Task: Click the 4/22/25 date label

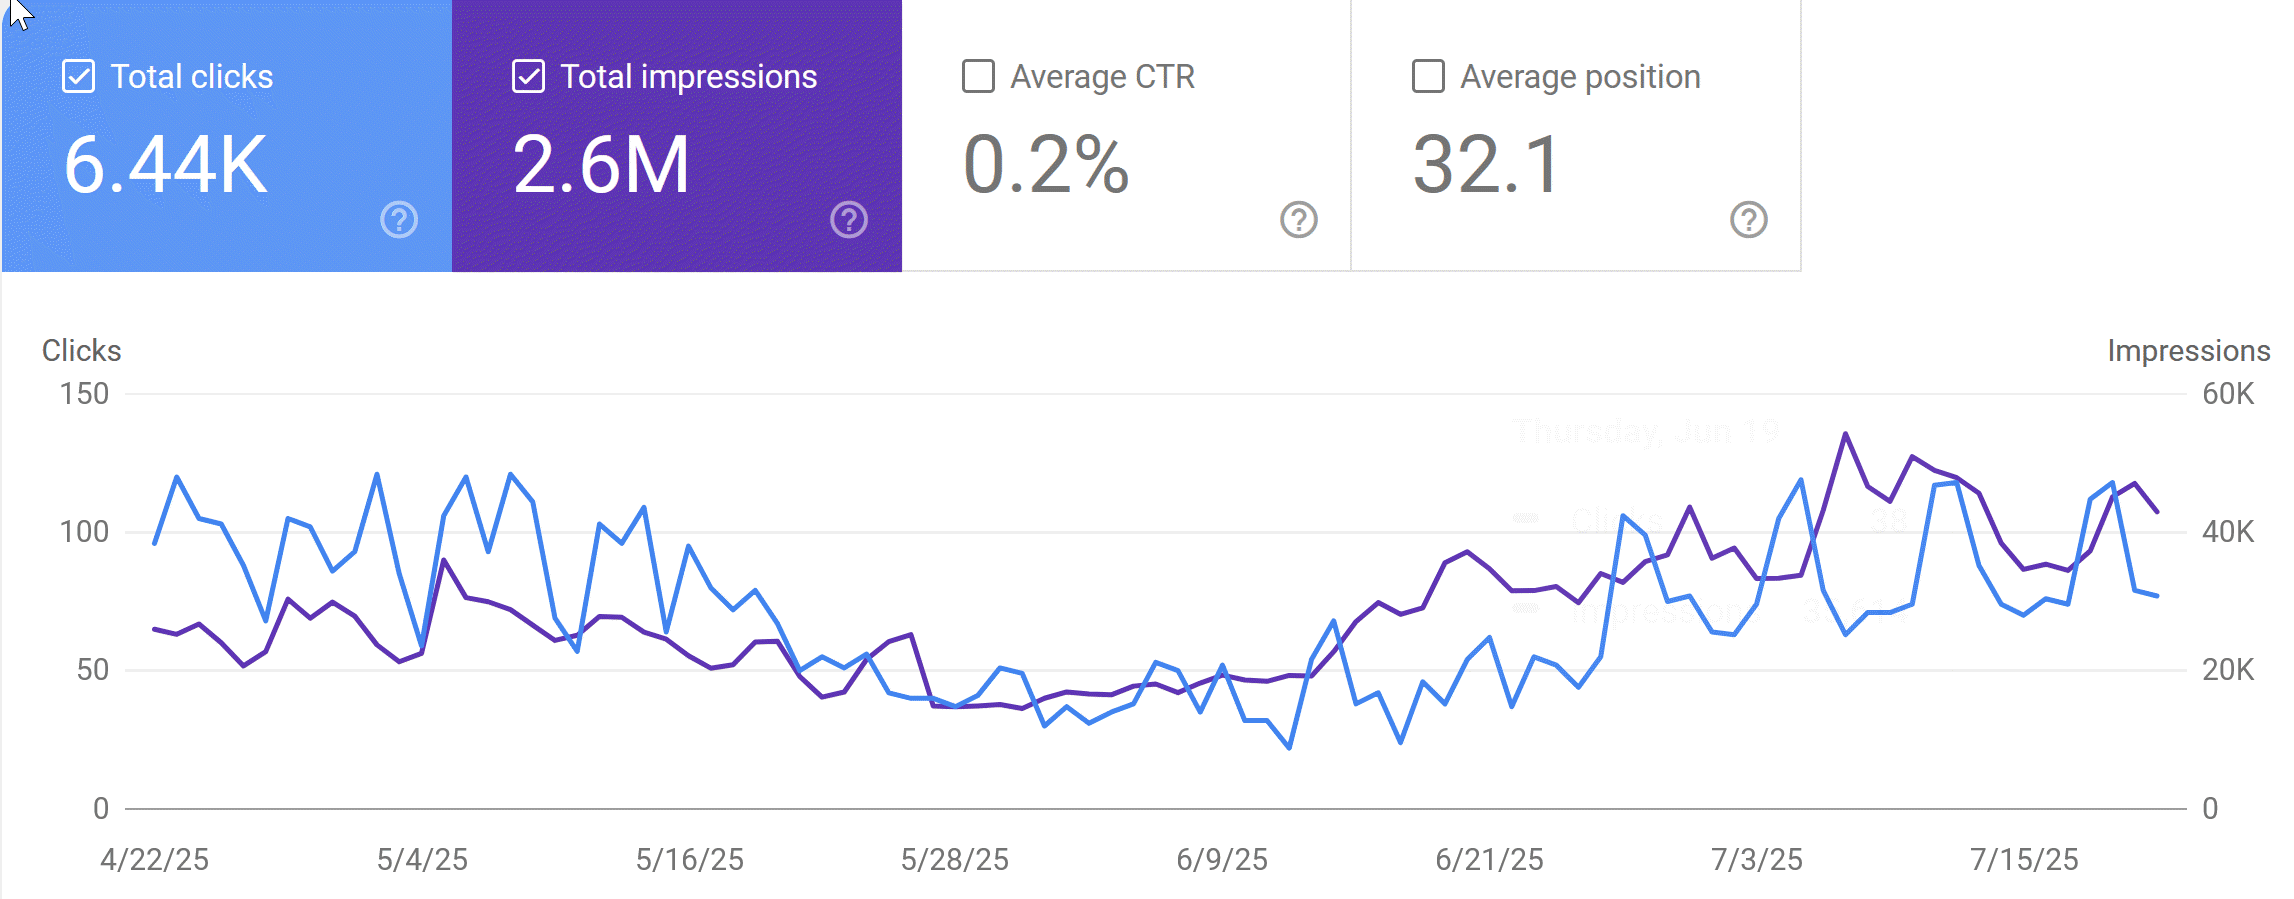Action: [155, 860]
